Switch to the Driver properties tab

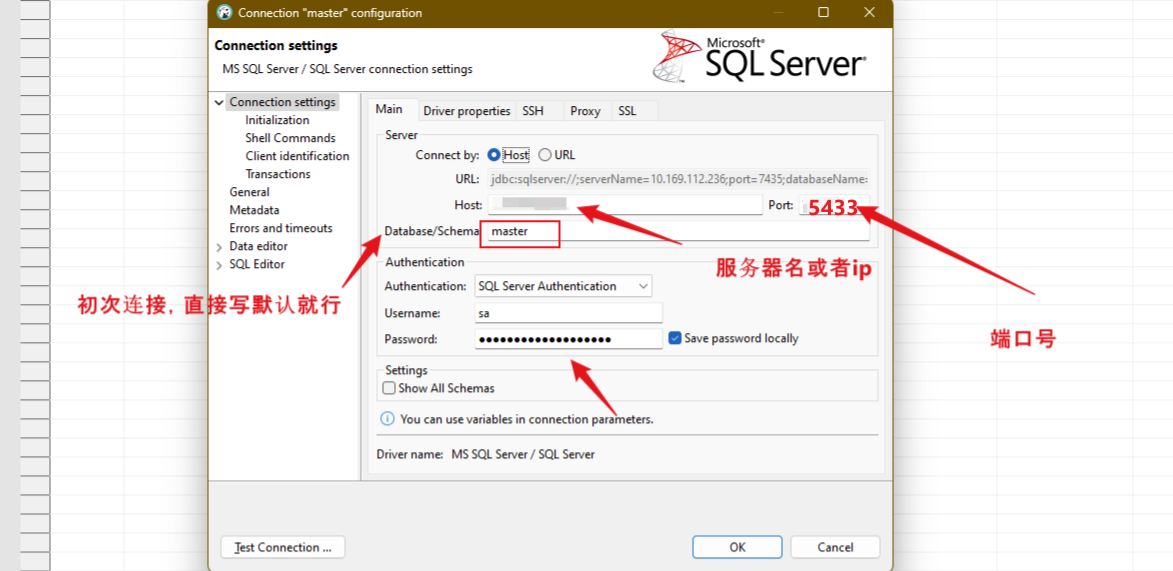click(467, 111)
